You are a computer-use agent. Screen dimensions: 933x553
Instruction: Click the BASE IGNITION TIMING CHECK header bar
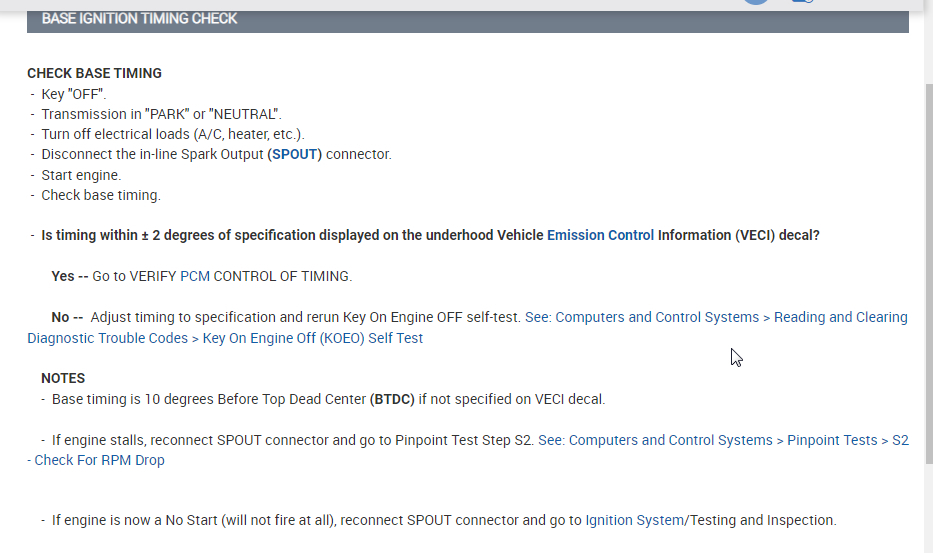467,19
